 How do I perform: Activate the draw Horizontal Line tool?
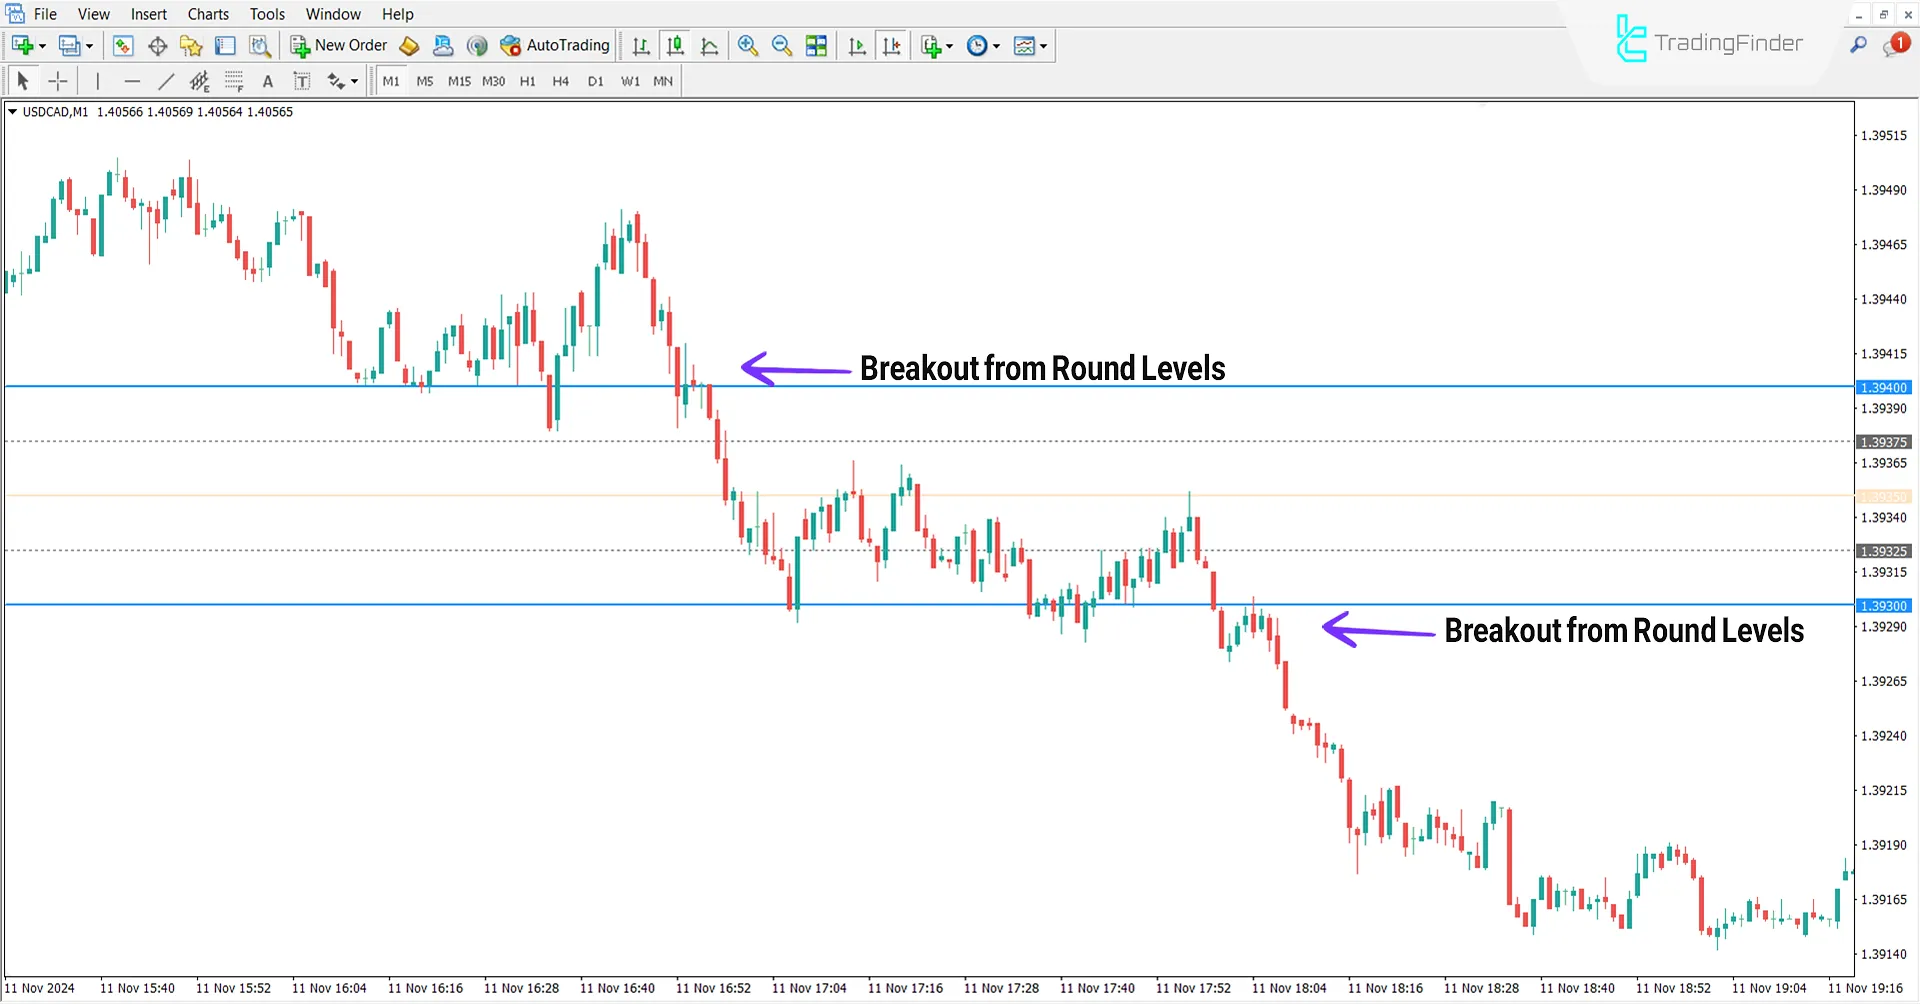[x=132, y=81]
